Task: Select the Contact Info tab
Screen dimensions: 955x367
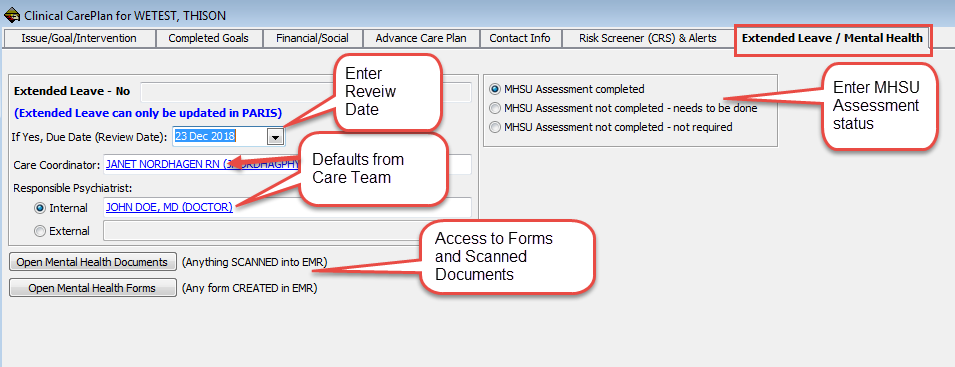Action: [x=520, y=38]
